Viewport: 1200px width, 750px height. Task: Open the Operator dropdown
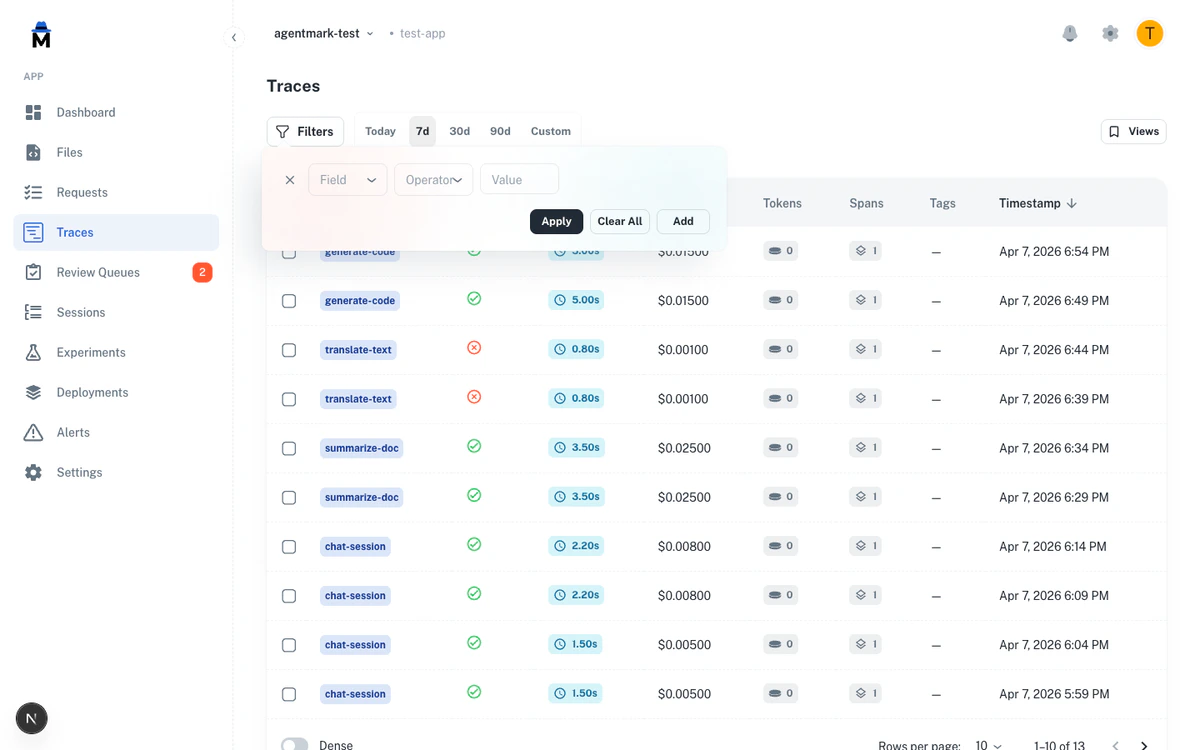pyautogui.click(x=433, y=179)
